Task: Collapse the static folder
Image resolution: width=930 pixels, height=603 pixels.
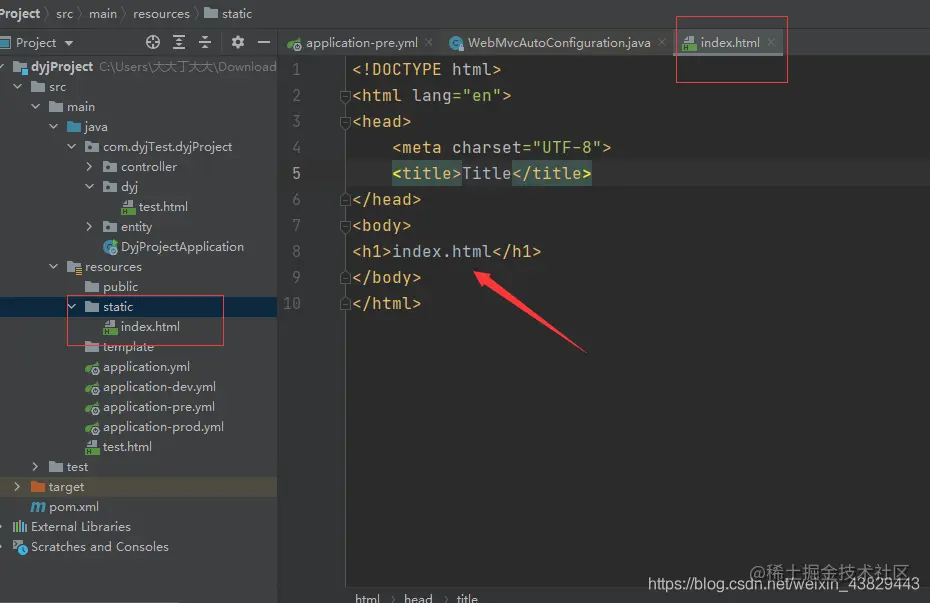Action: tap(72, 307)
